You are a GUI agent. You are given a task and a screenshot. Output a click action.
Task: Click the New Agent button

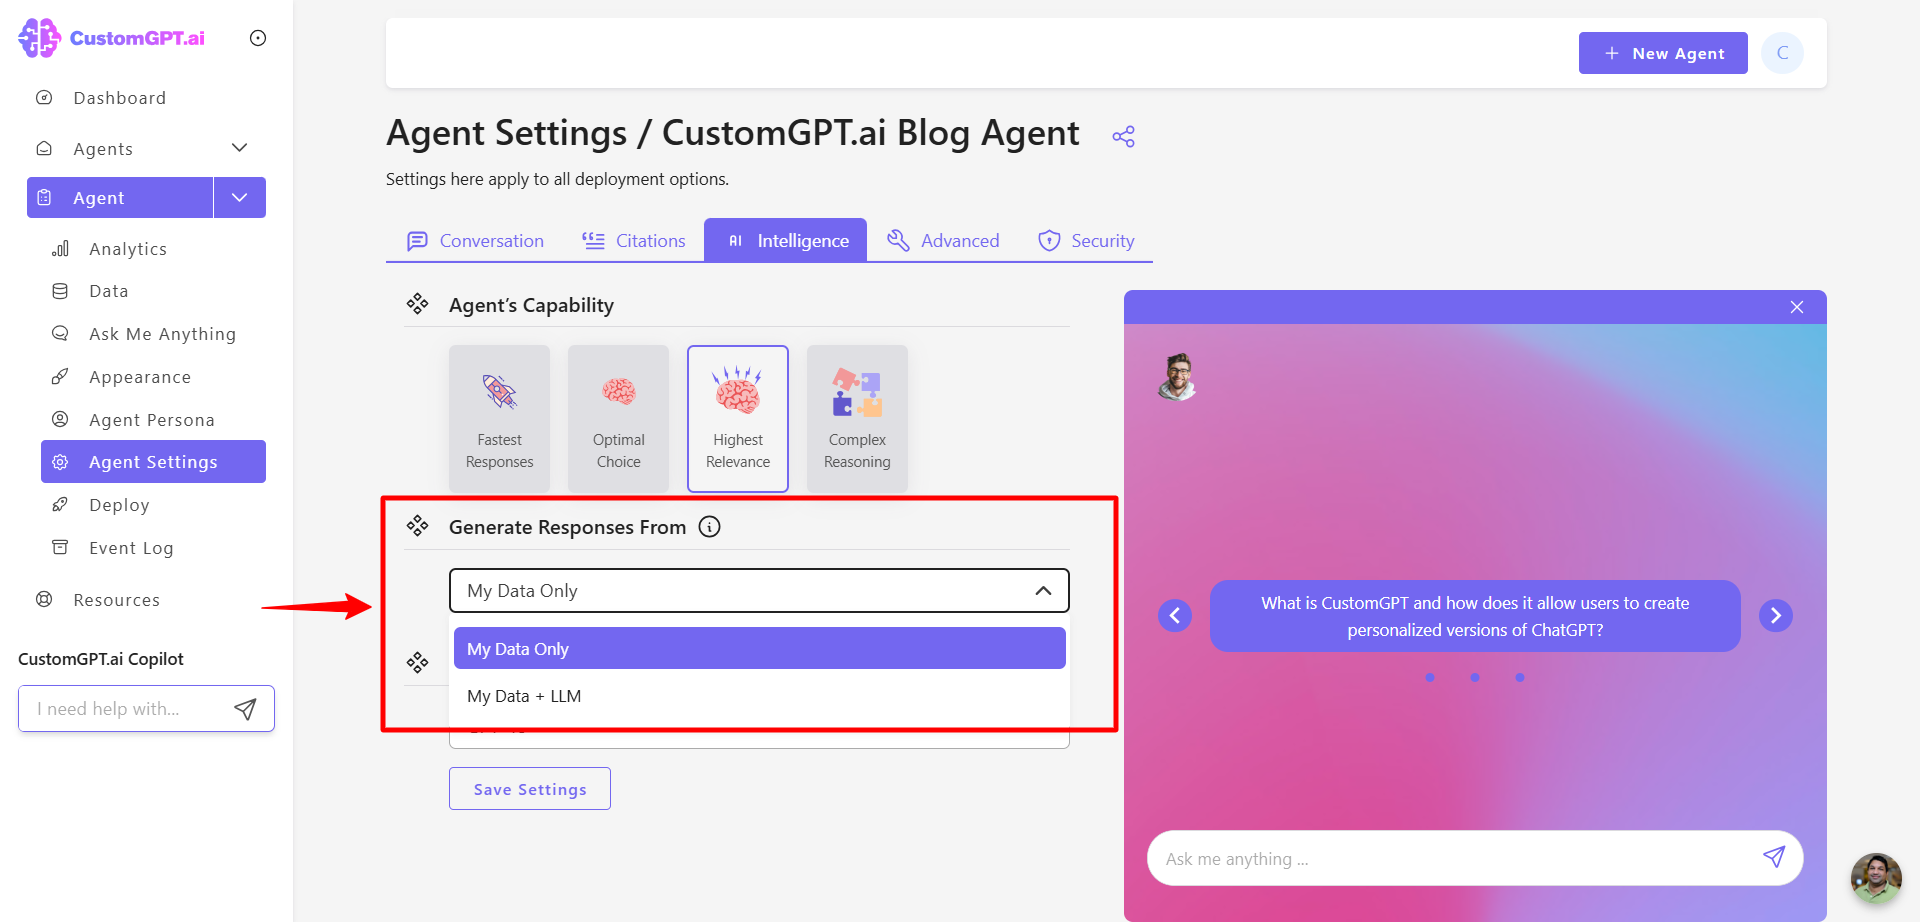pyautogui.click(x=1663, y=53)
